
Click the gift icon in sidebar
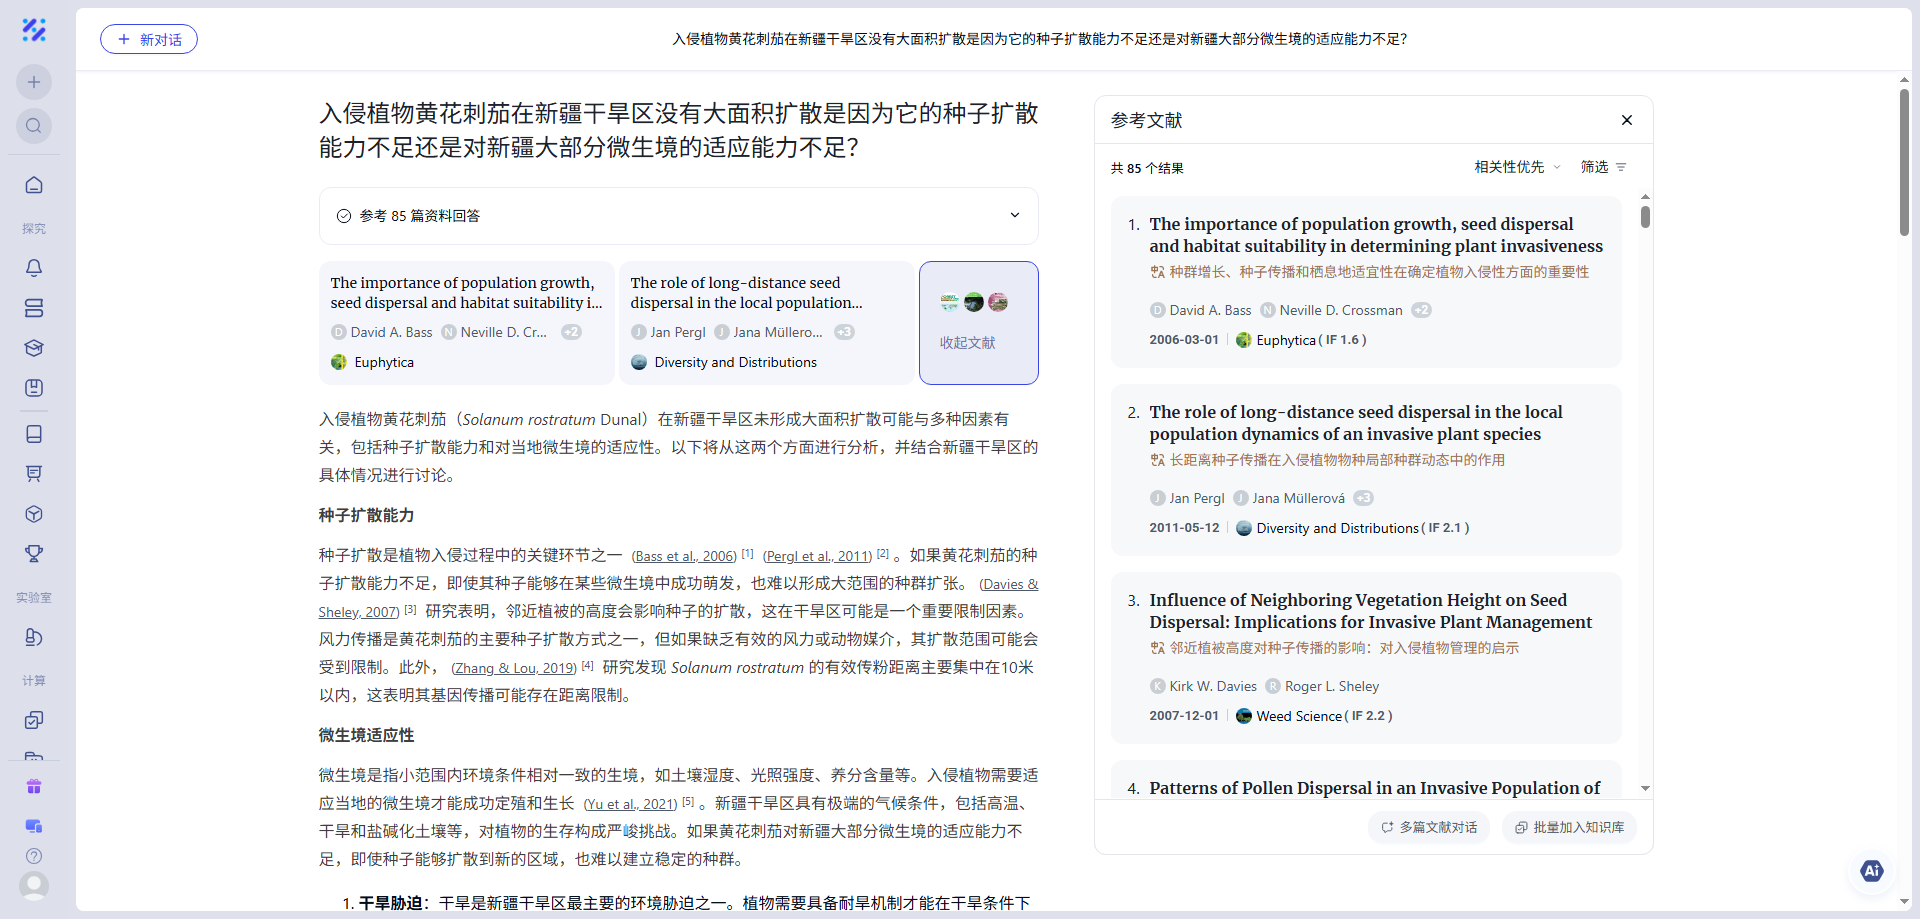(x=34, y=787)
